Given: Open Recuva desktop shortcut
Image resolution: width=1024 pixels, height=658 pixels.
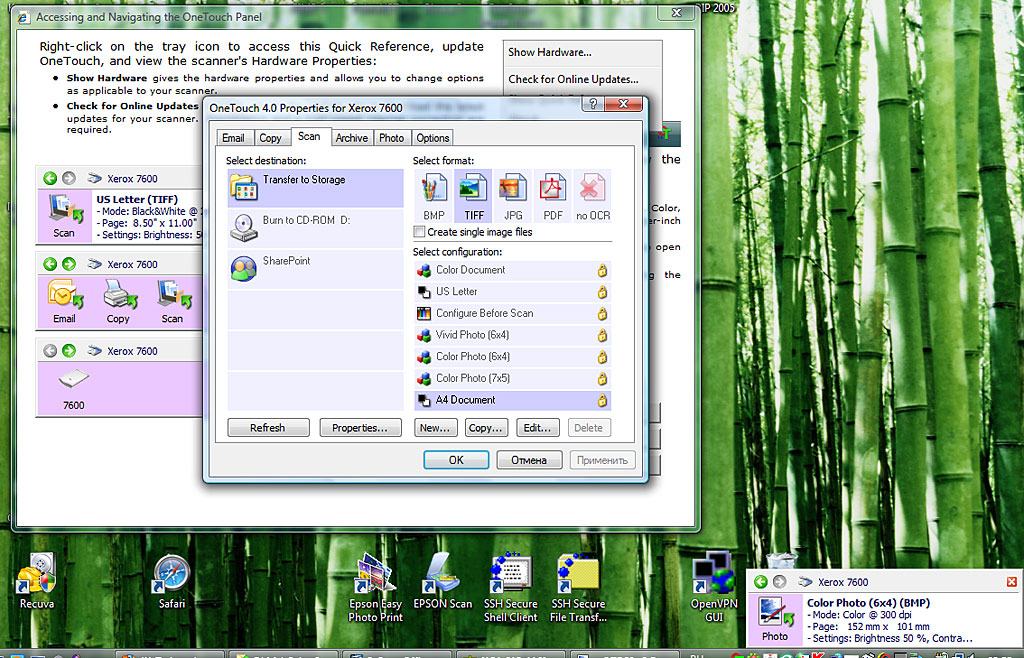Looking at the screenshot, I should pos(37,582).
